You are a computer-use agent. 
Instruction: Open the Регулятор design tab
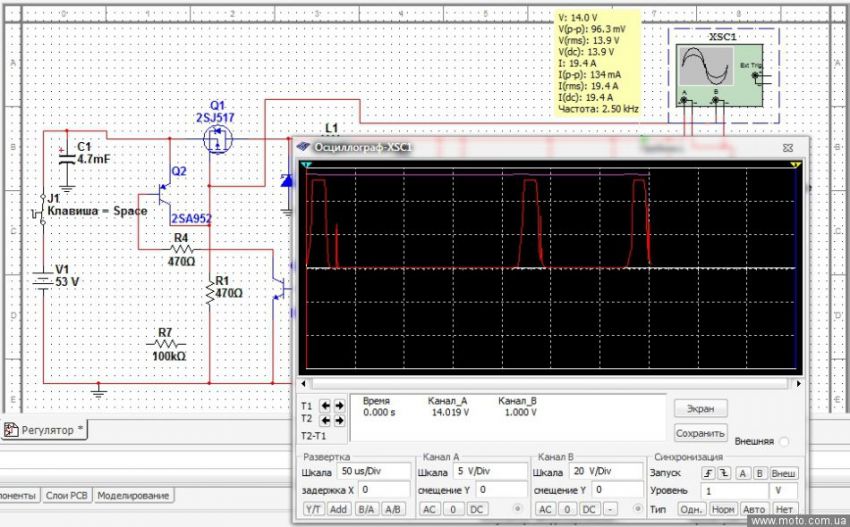point(47,430)
